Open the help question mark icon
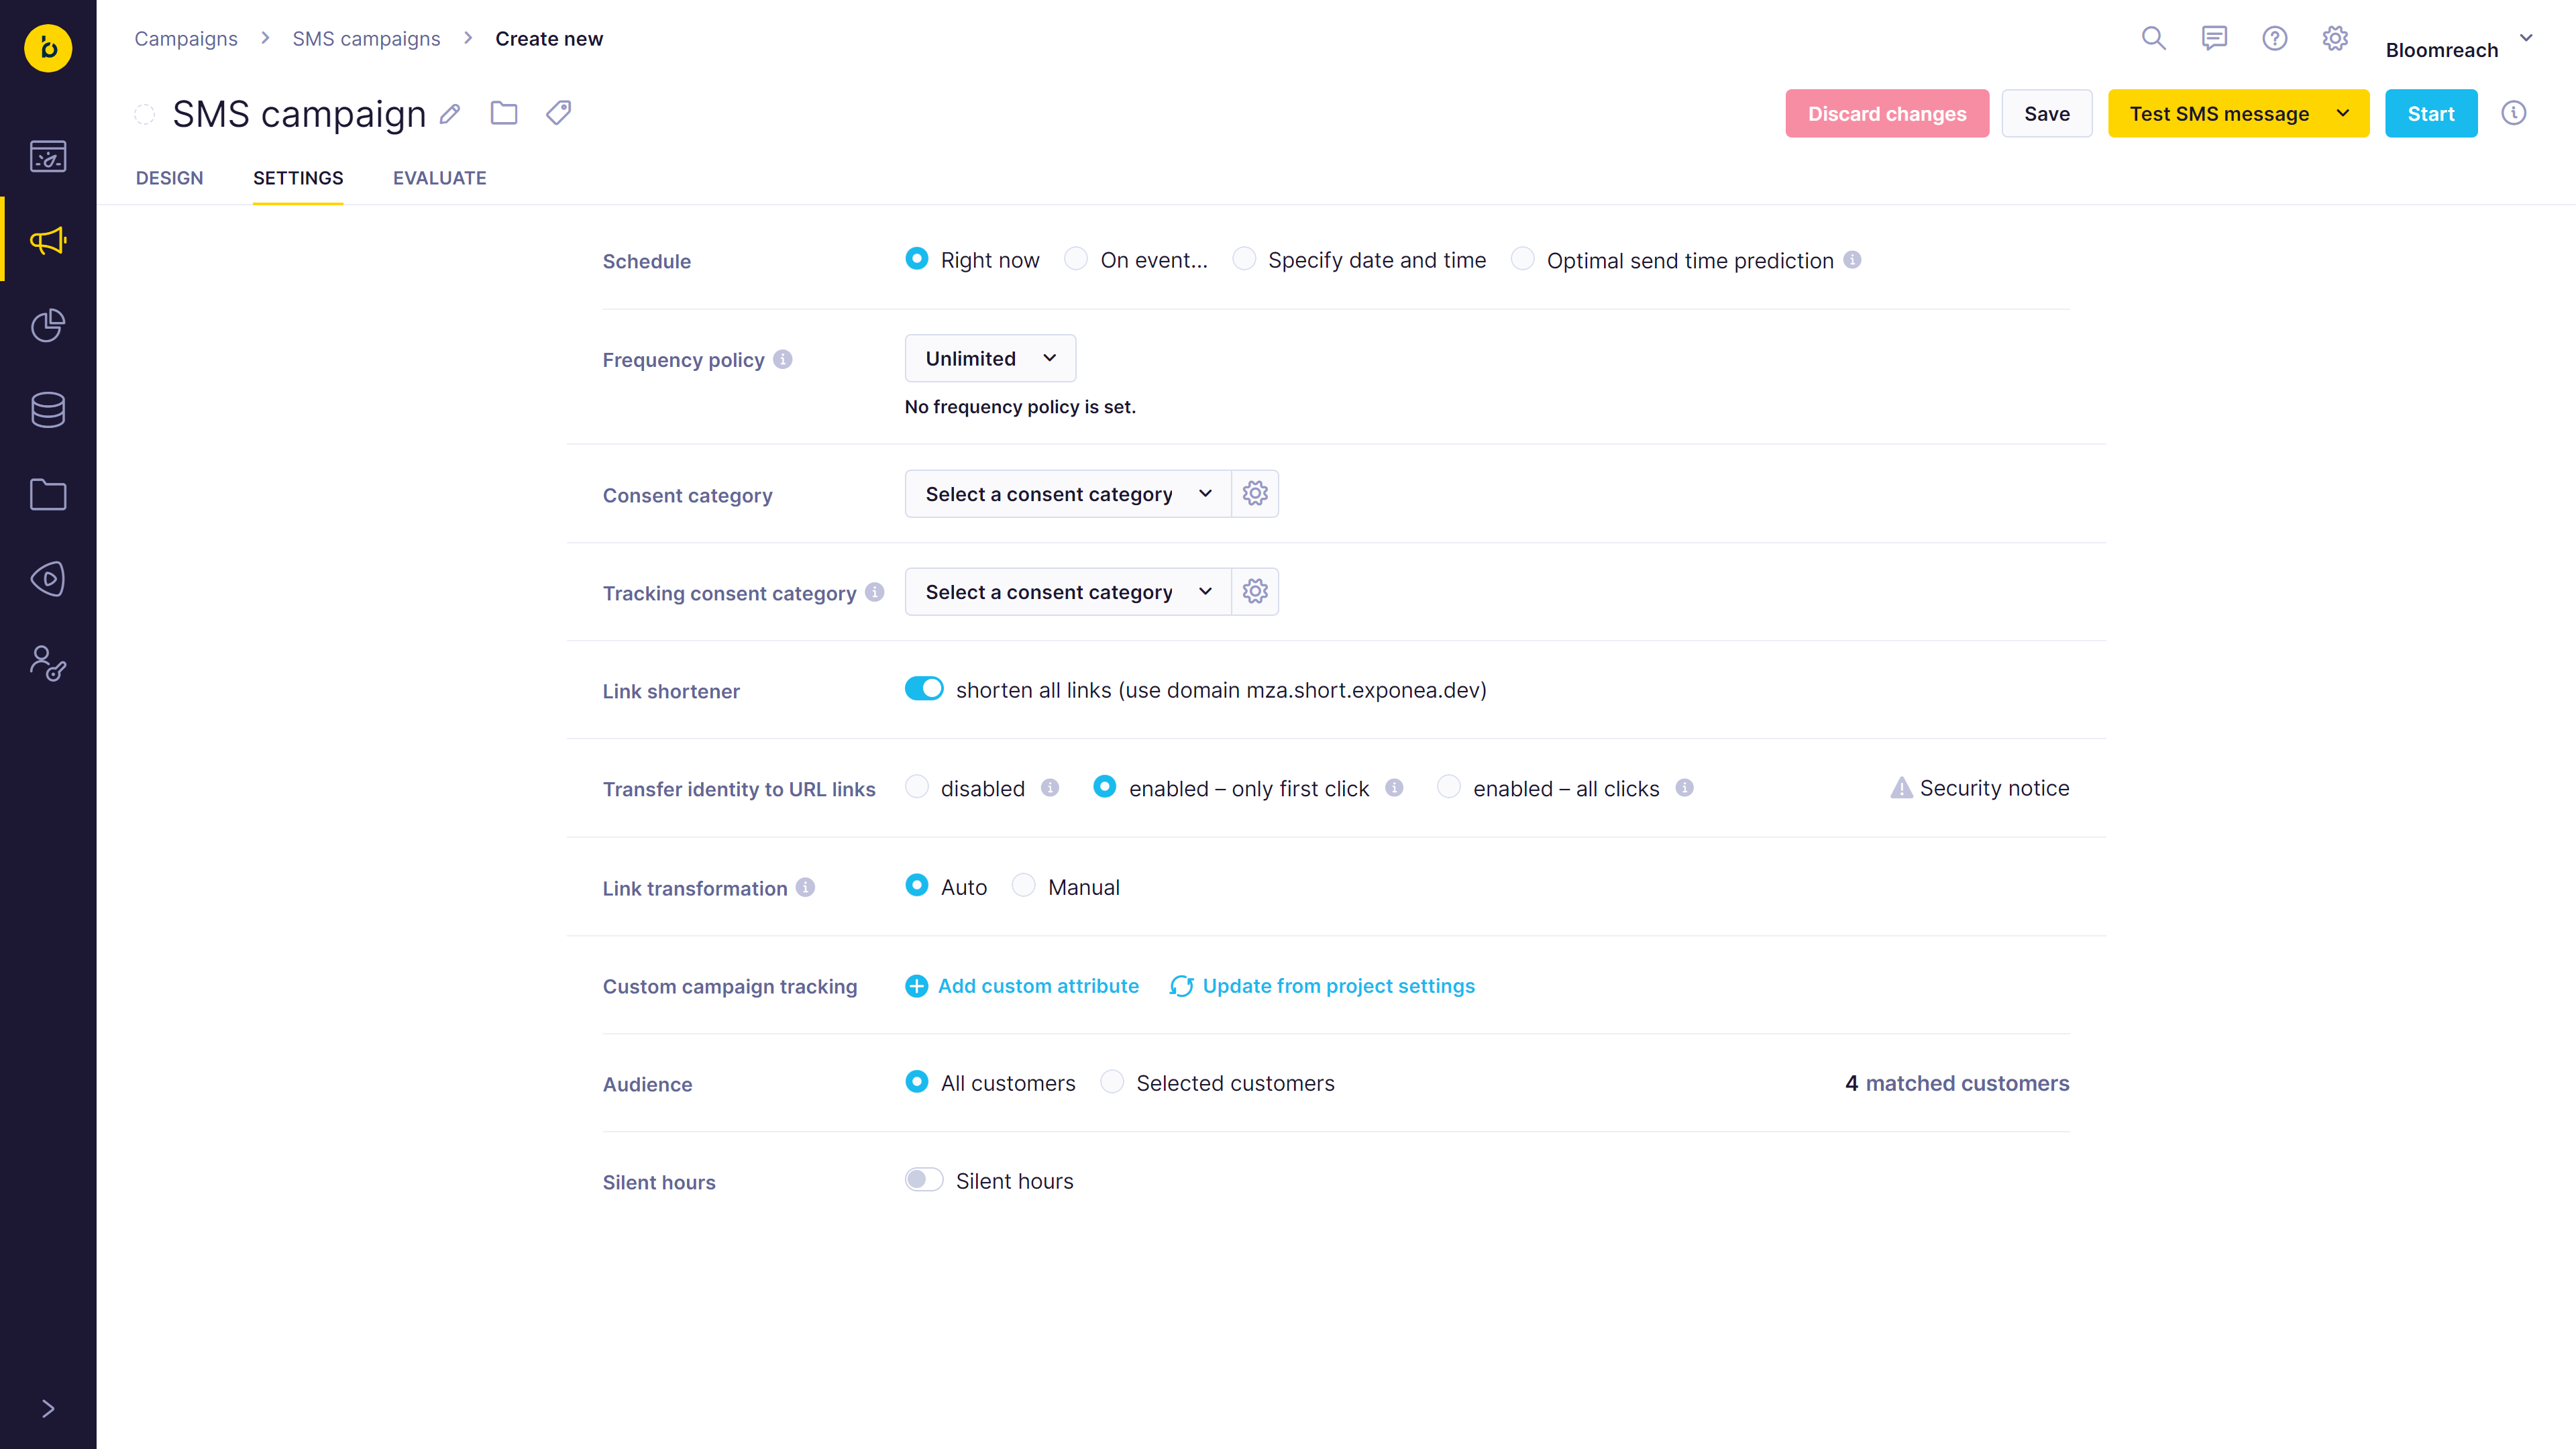This screenshot has height=1449, width=2576. [x=2274, y=39]
